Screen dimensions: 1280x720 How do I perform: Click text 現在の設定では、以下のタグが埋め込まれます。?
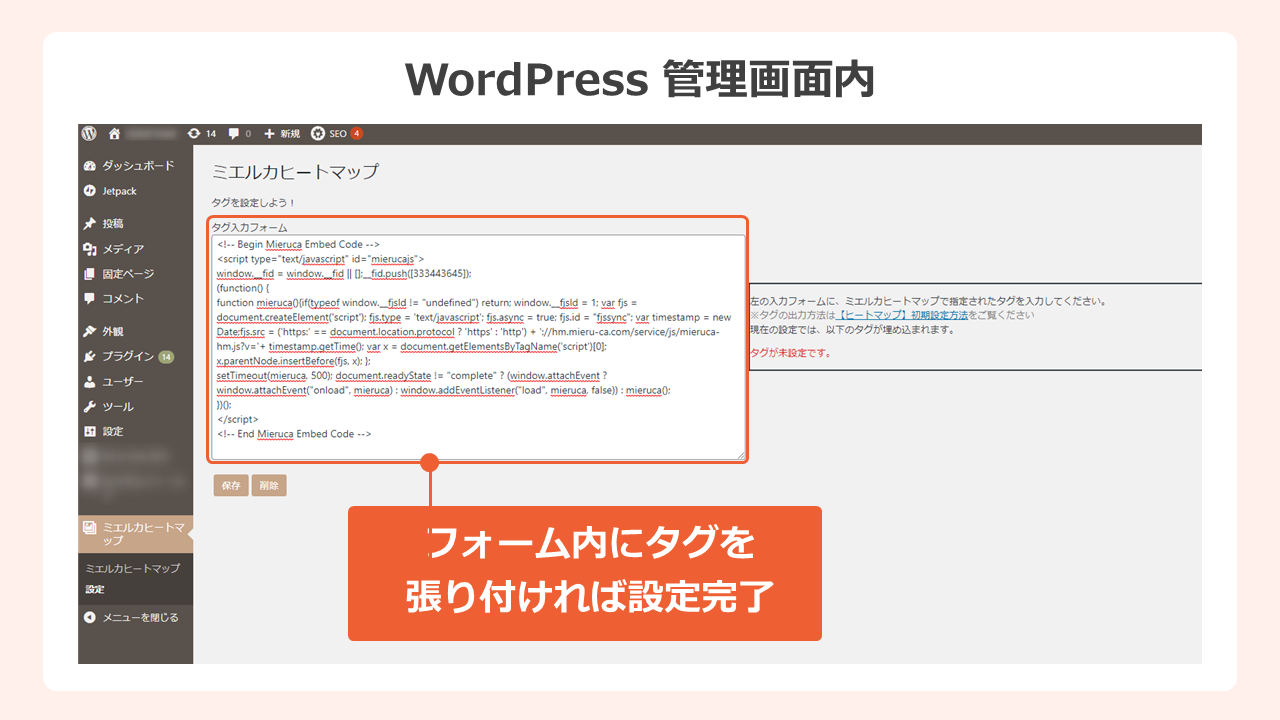click(x=852, y=329)
